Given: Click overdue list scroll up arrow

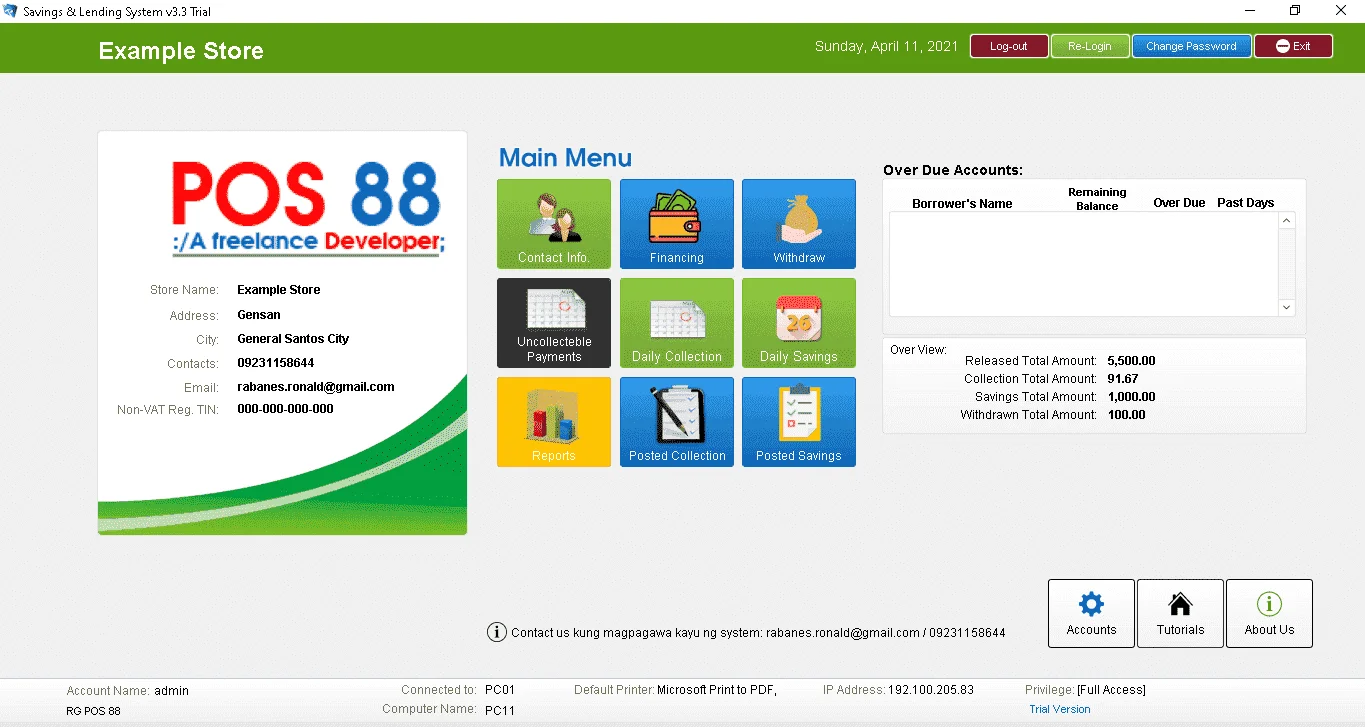Looking at the screenshot, I should tap(1287, 221).
